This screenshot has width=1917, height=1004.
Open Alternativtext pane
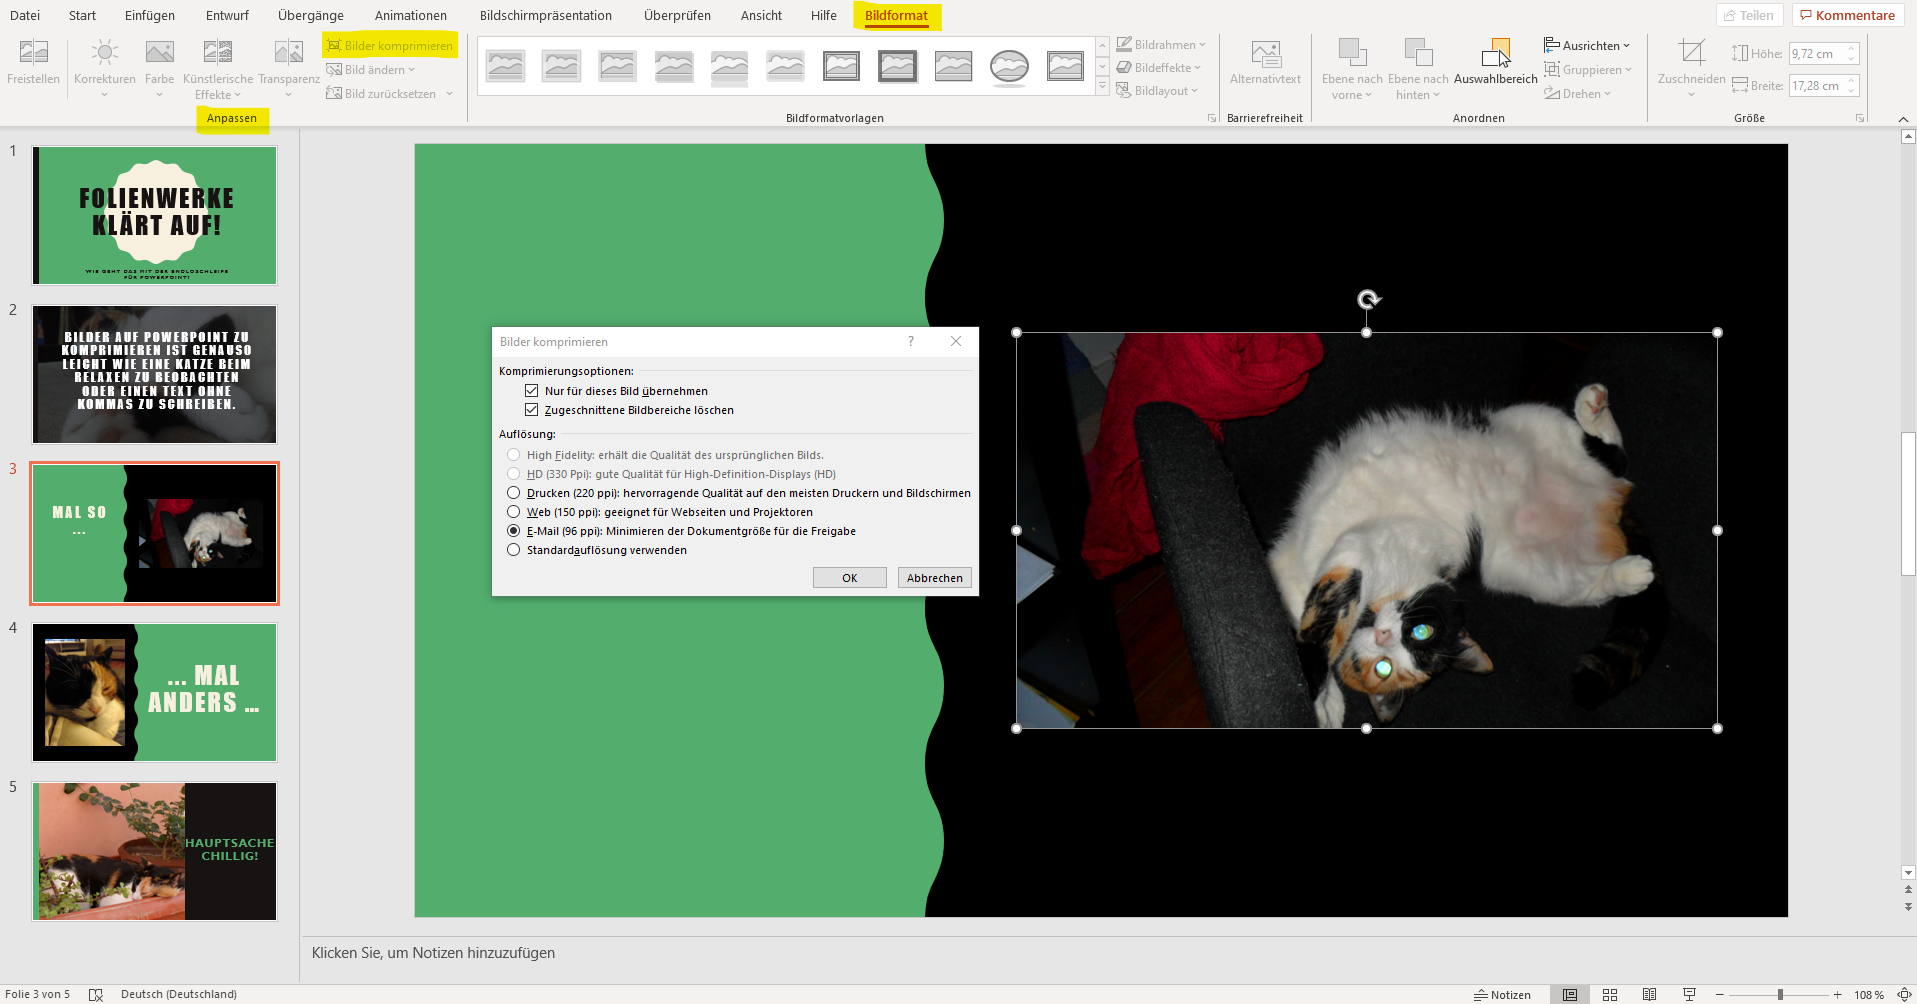coord(1265,63)
